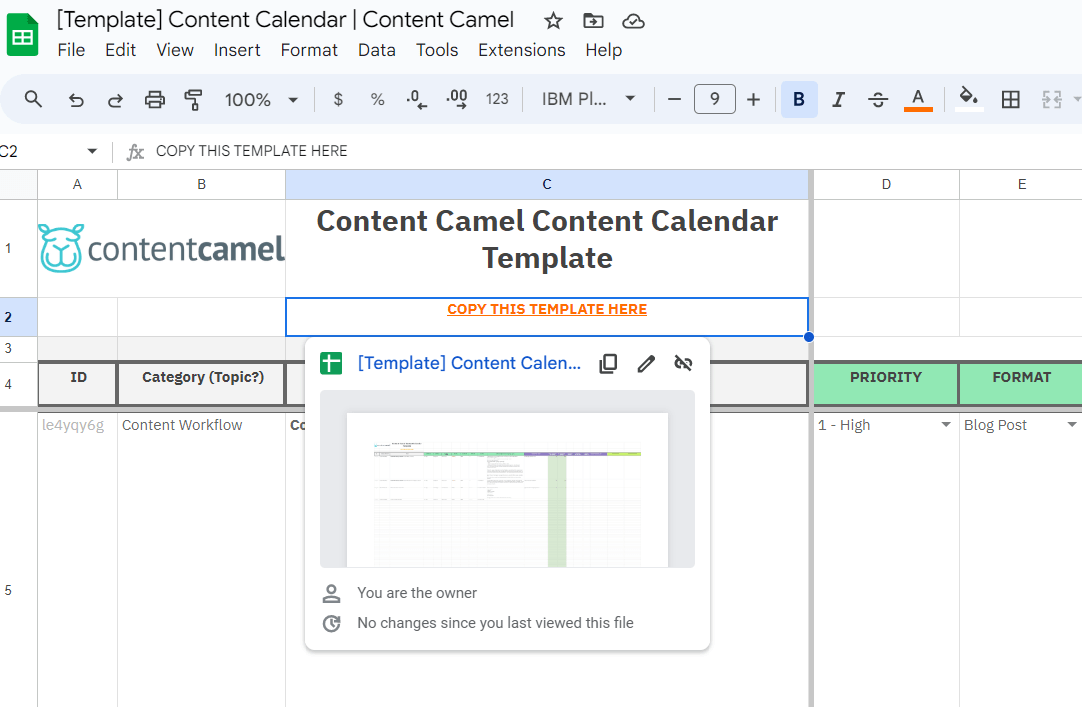Format as currency
The width and height of the screenshot is (1082, 707).
click(337, 99)
